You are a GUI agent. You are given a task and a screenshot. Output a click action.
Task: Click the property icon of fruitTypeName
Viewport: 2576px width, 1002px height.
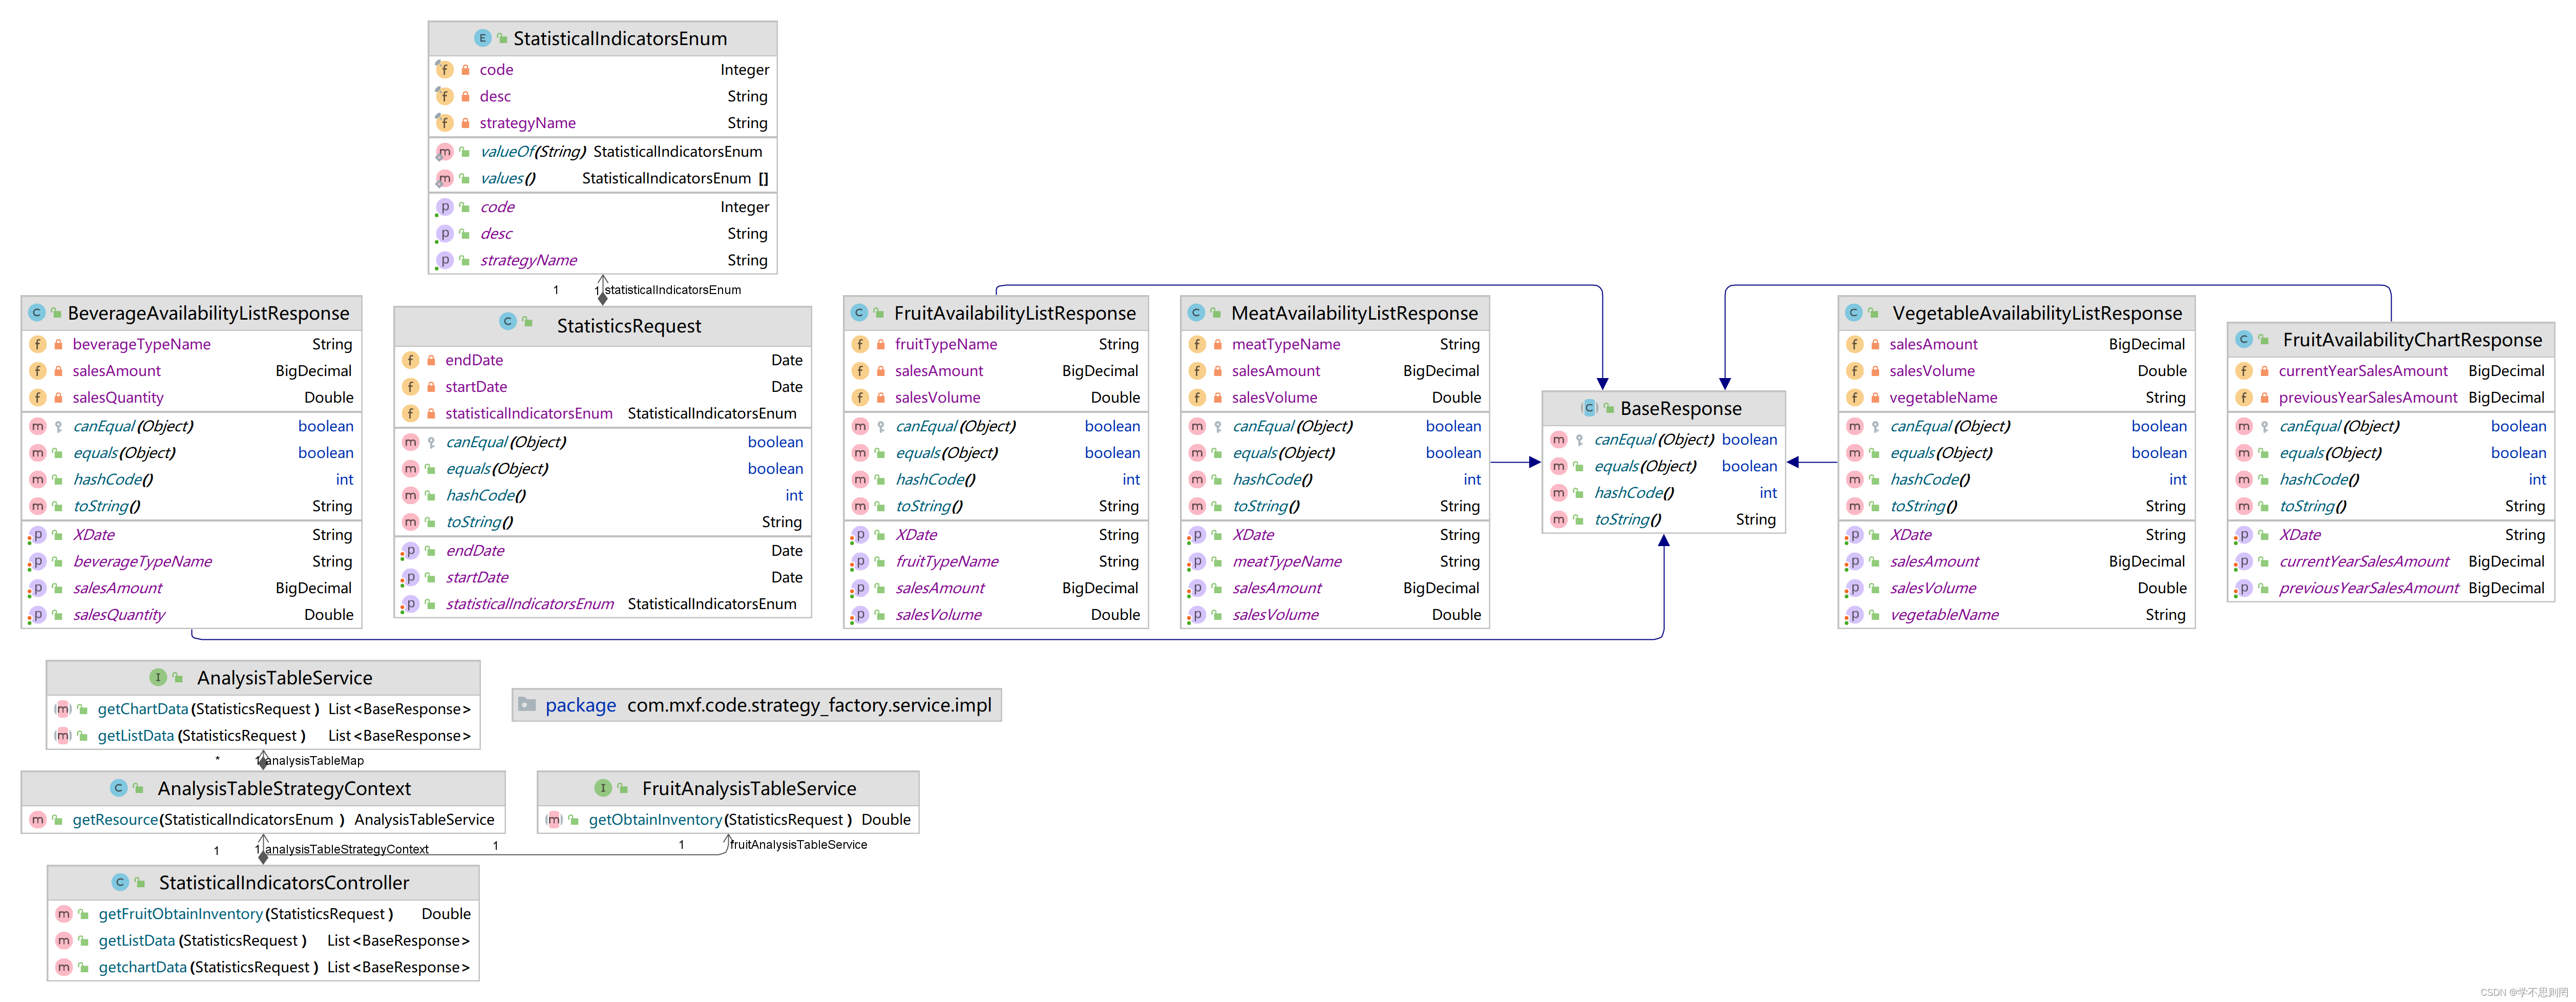[x=859, y=562]
